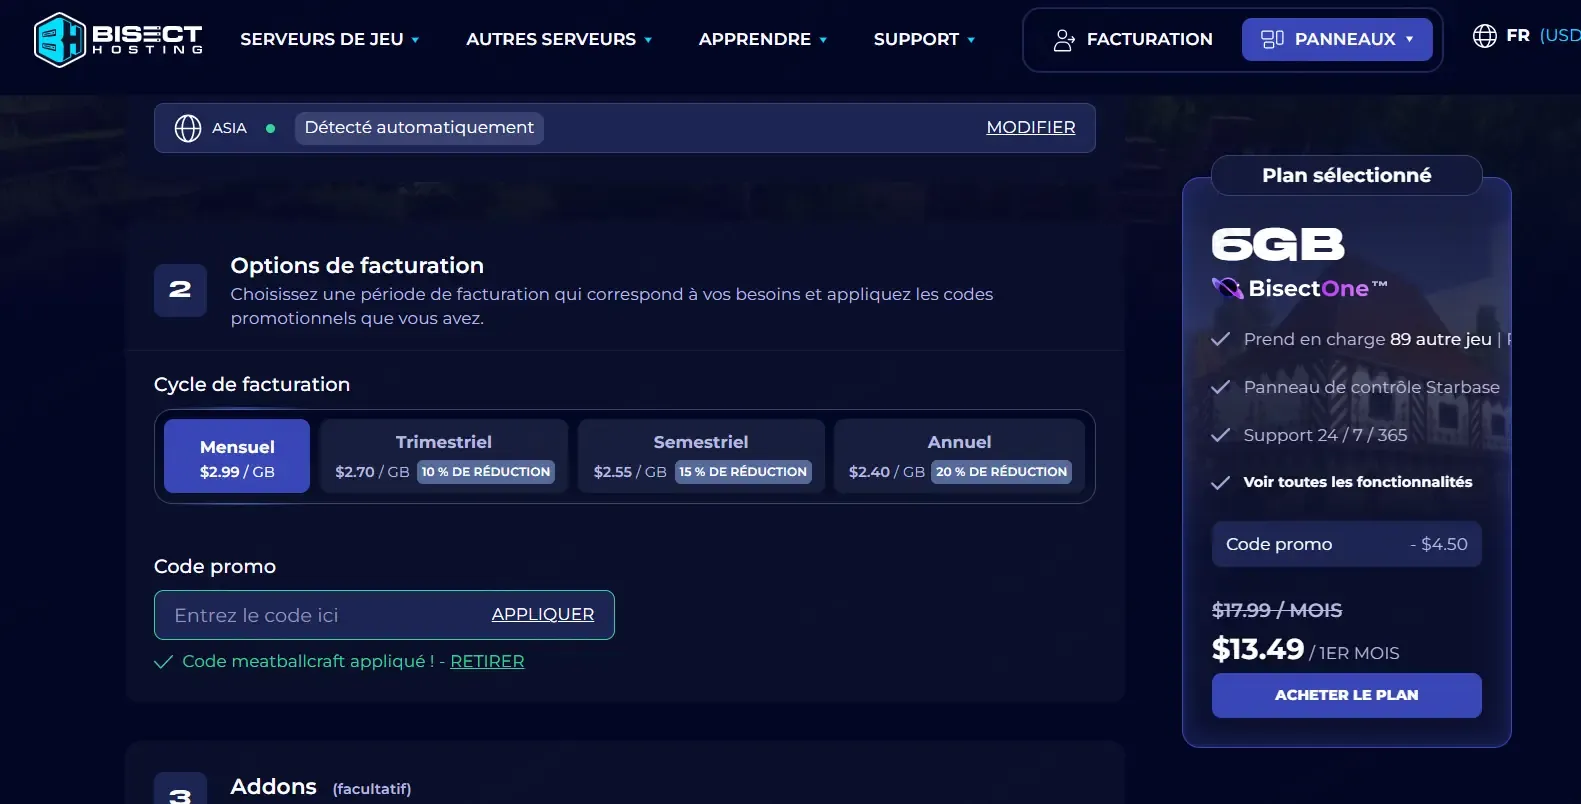Open the Apprendre dropdown
Viewport: 1581px width, 804px height.
coord(763,39)
